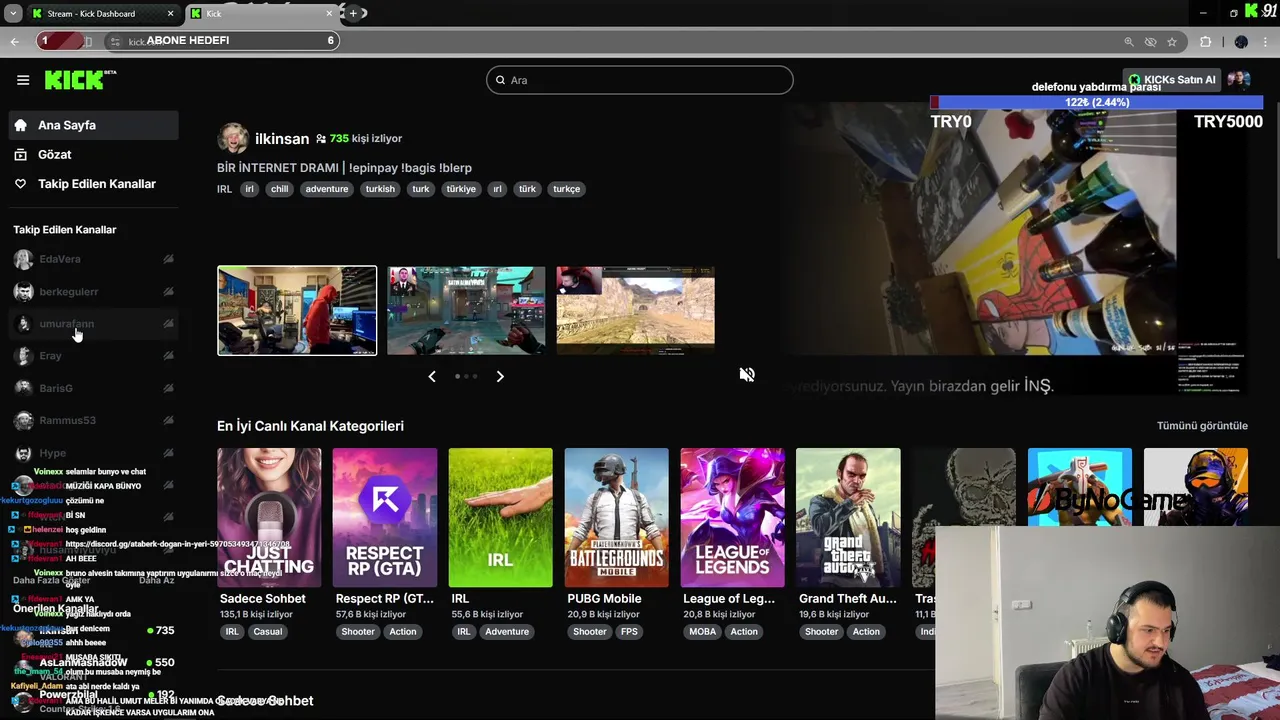This screenshot has width=1280, height=720.
Task: Select the 'irl' tag before 'chill'
Action: [x=250, y=189]
